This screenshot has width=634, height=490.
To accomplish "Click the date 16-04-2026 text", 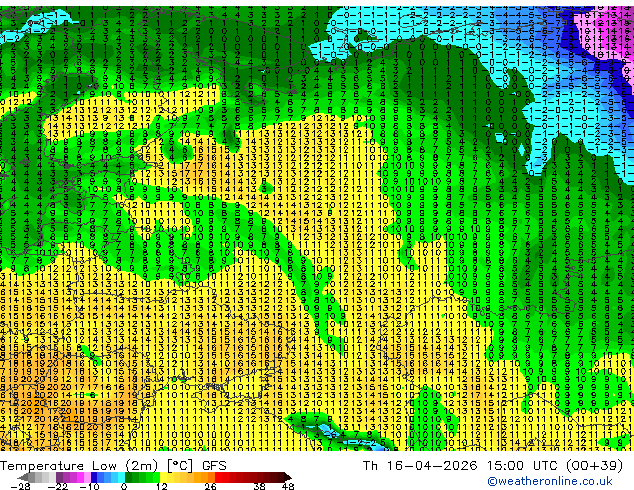I will pos(432,465).
